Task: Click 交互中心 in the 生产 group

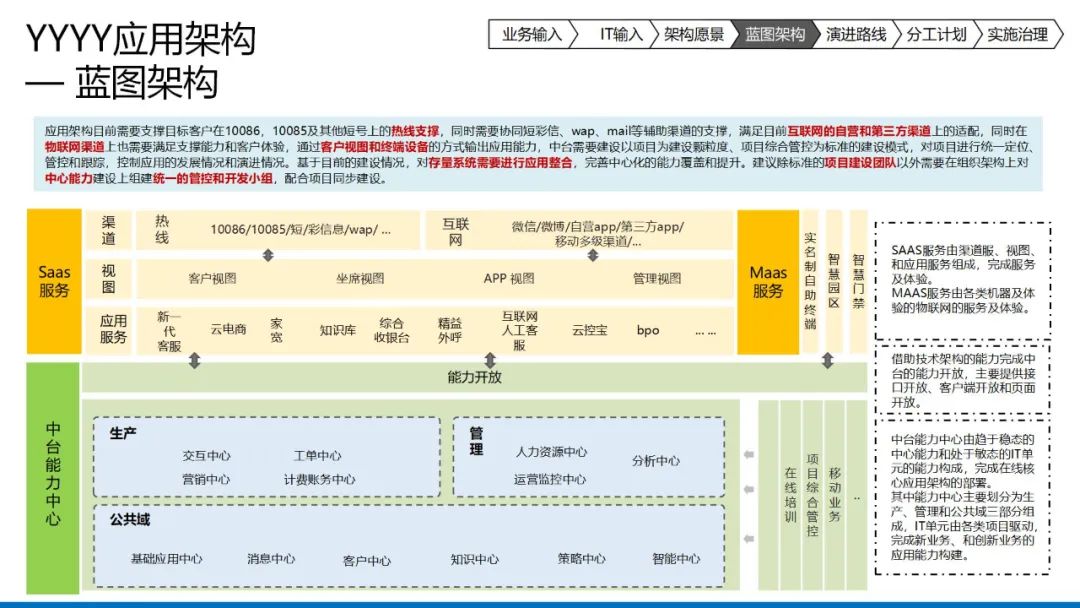Action: tap(207, 456)
